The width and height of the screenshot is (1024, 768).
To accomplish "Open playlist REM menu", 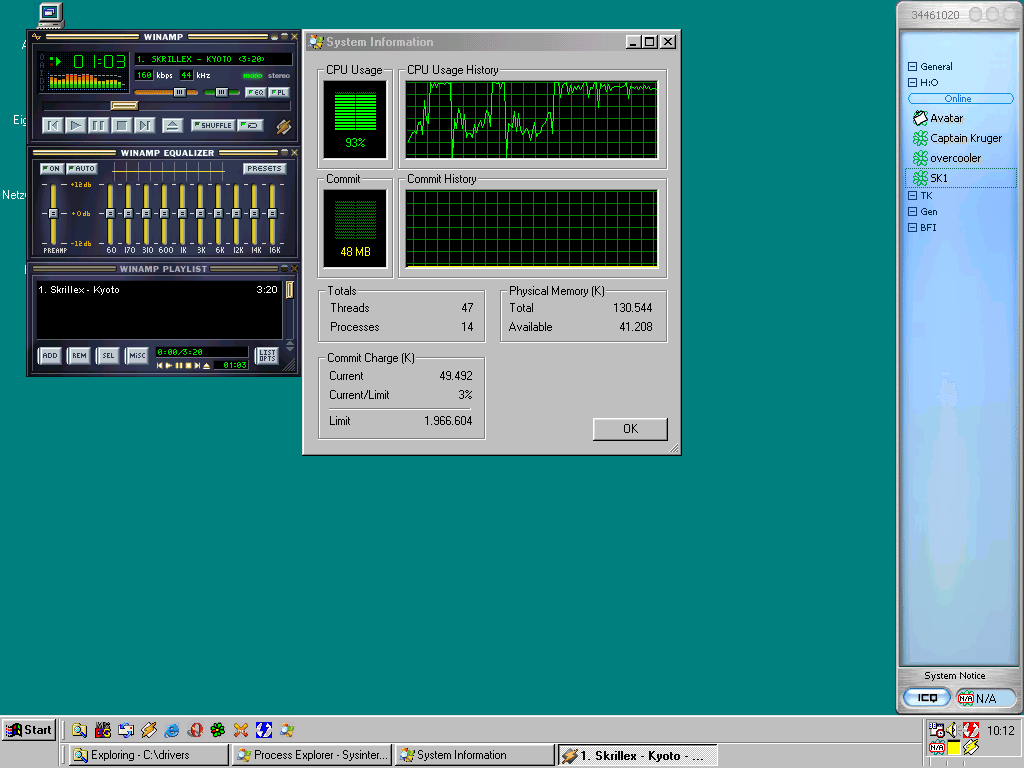I will [x=79, y=355].
